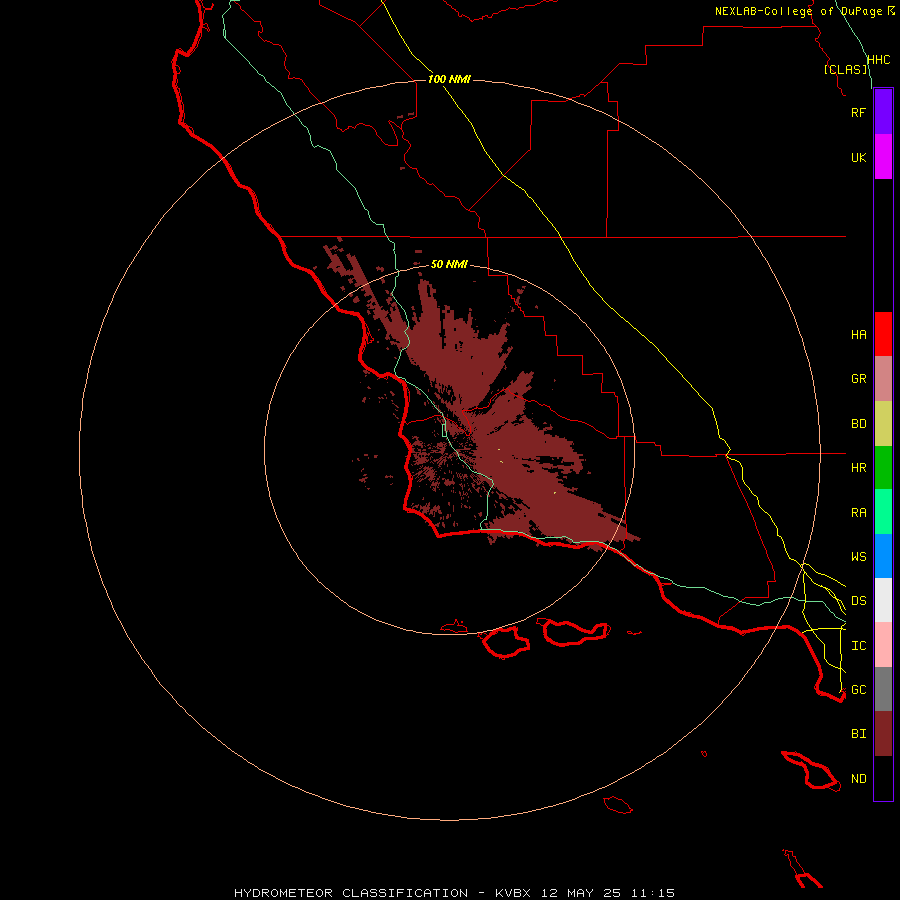Image resolution: width=900 pixels, height=900 pixels.
Task: Click the ND legend label
Action: tap(858, 779)
